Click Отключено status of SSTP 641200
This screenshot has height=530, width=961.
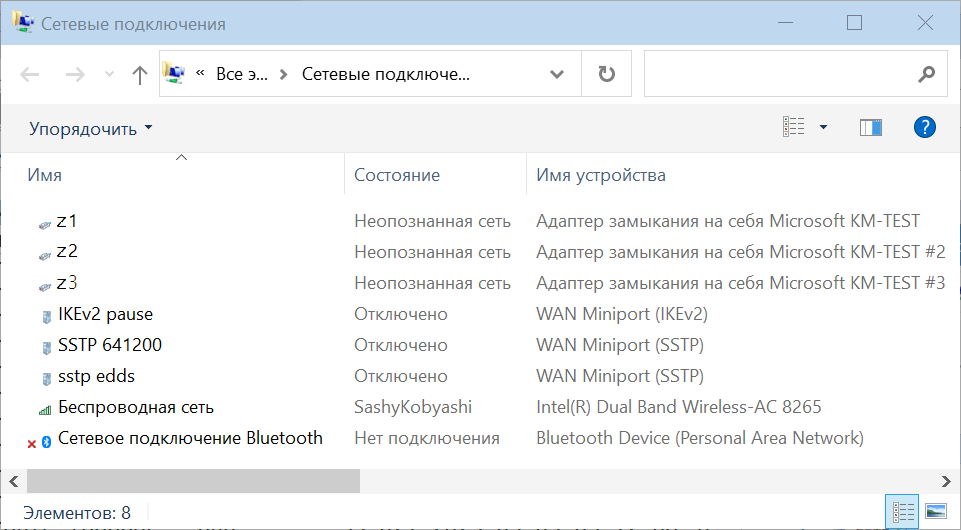401,345
